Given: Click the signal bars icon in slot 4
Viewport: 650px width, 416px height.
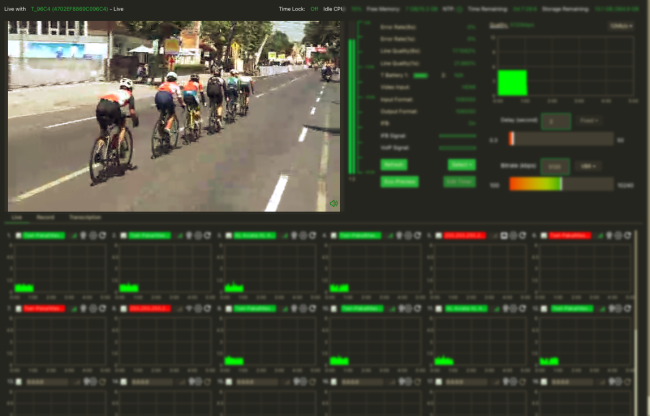Looking at the screenshot, I should pyautogui.click(x=390, y=235).
